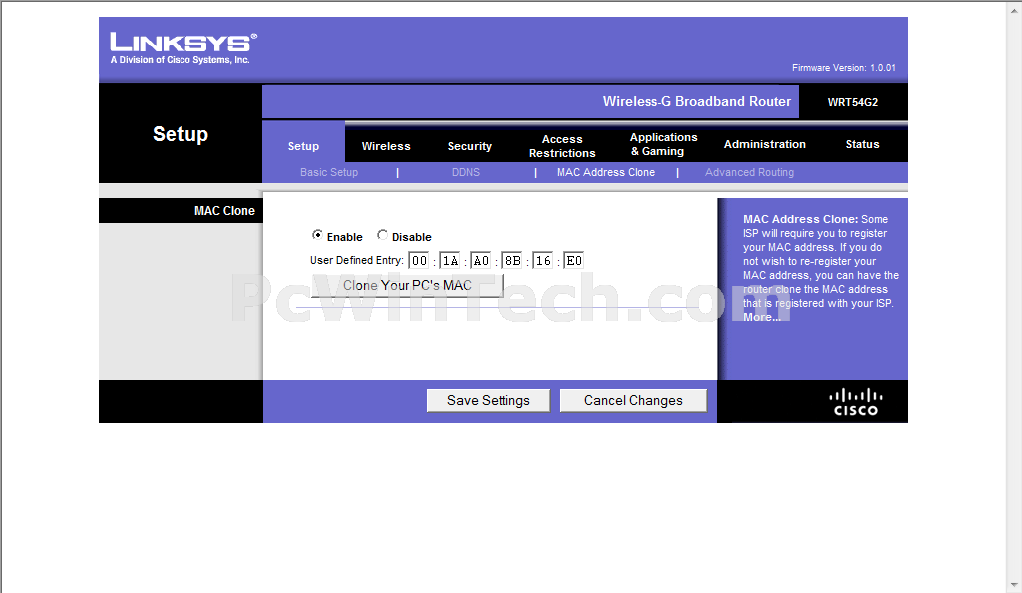This screenshot has width=1022, height=593.
Task: Click the first MAC octet field 00
Action: (418, 261)
